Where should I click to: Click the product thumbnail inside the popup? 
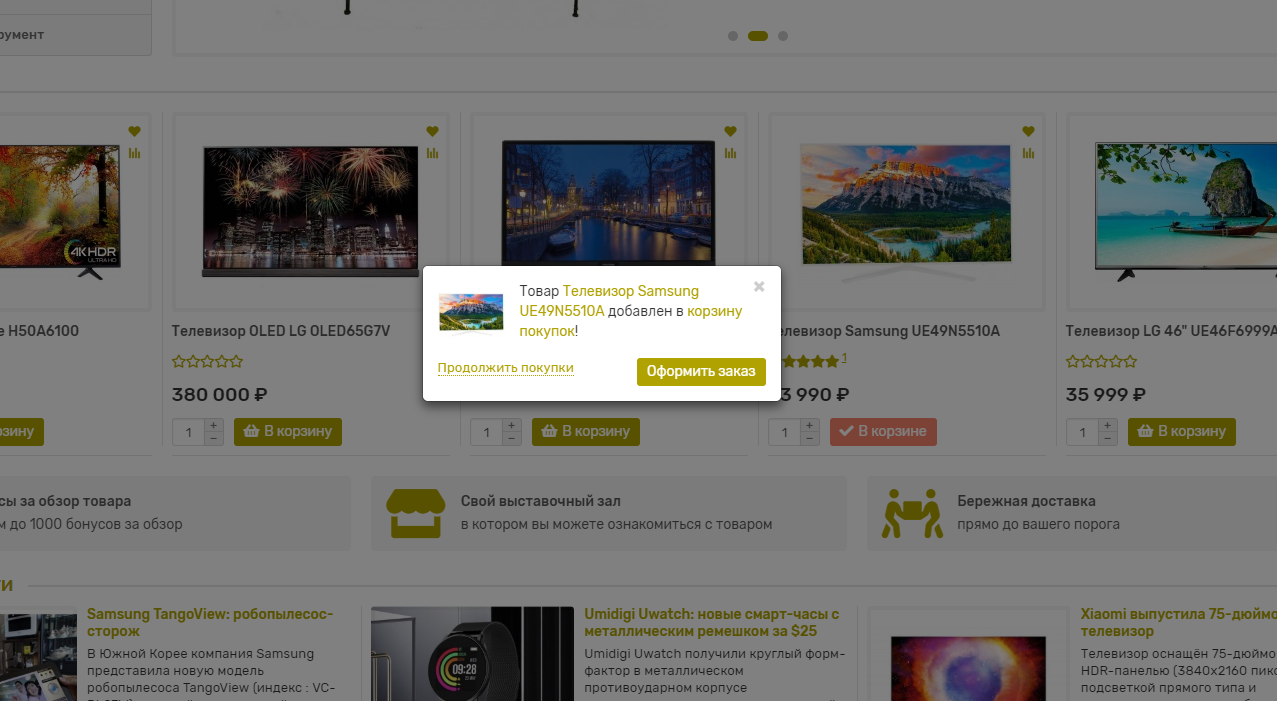471,312
